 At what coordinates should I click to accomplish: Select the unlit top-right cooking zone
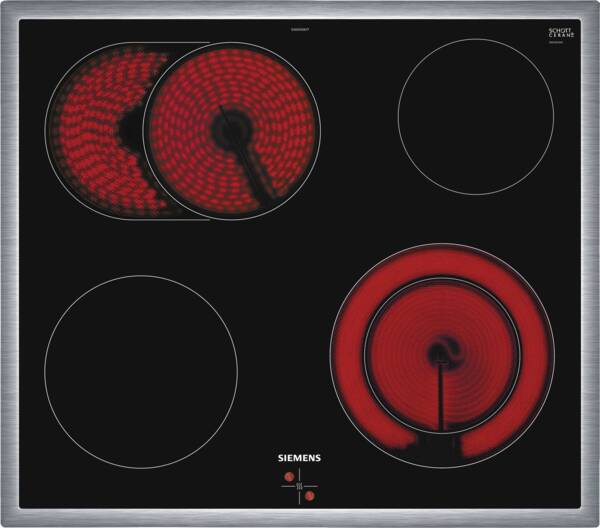(476, 117)
